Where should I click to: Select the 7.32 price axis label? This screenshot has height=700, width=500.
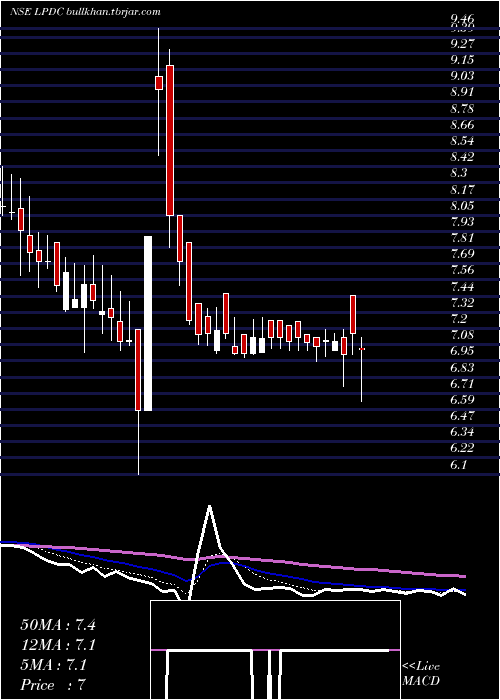click(462, 303)
